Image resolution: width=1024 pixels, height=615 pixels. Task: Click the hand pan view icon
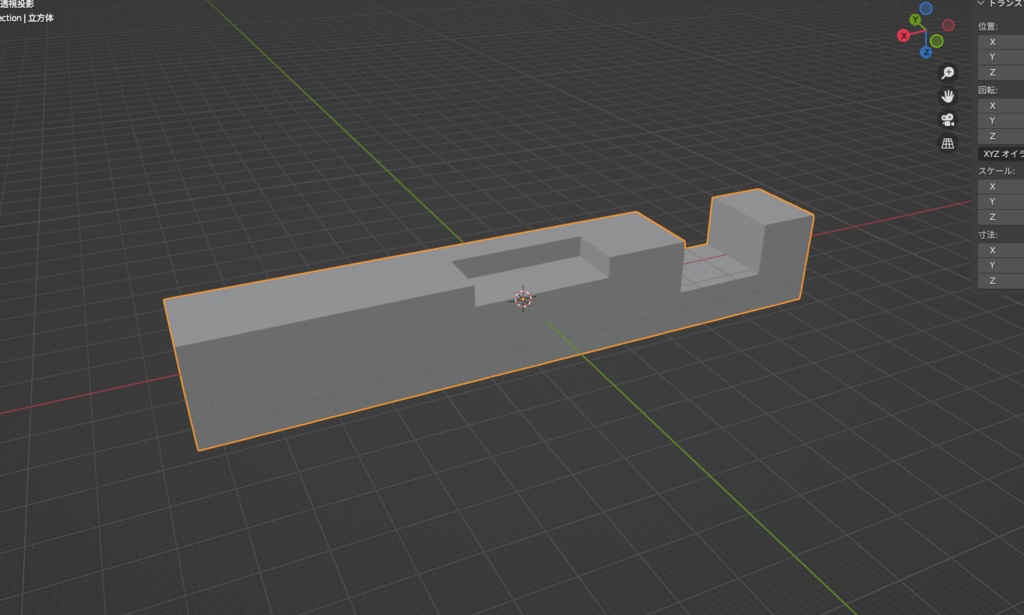click(x=948, y=96)
